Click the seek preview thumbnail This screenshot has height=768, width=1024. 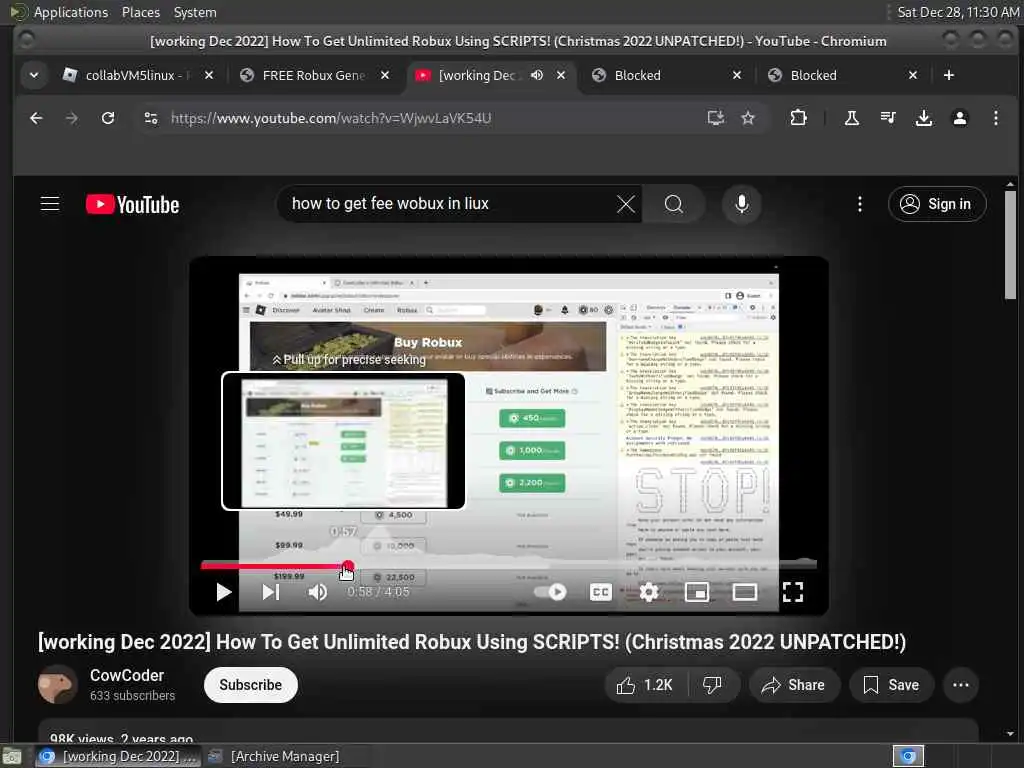(344, 441)
